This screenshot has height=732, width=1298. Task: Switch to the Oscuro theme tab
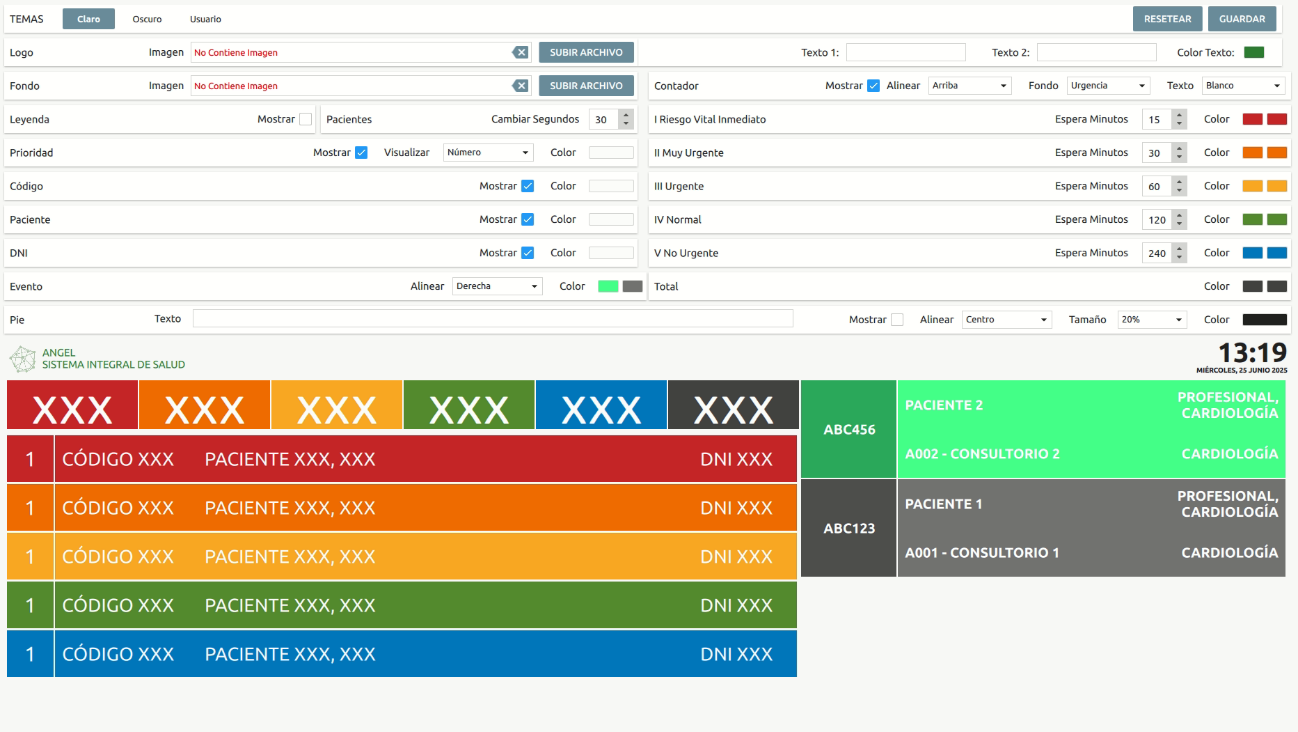146,18
